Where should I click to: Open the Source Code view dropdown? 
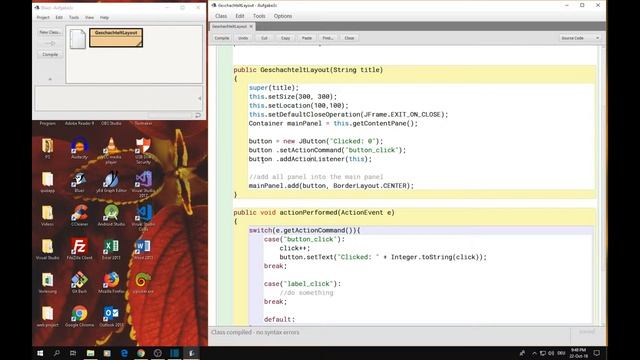[x=580, y=38]
